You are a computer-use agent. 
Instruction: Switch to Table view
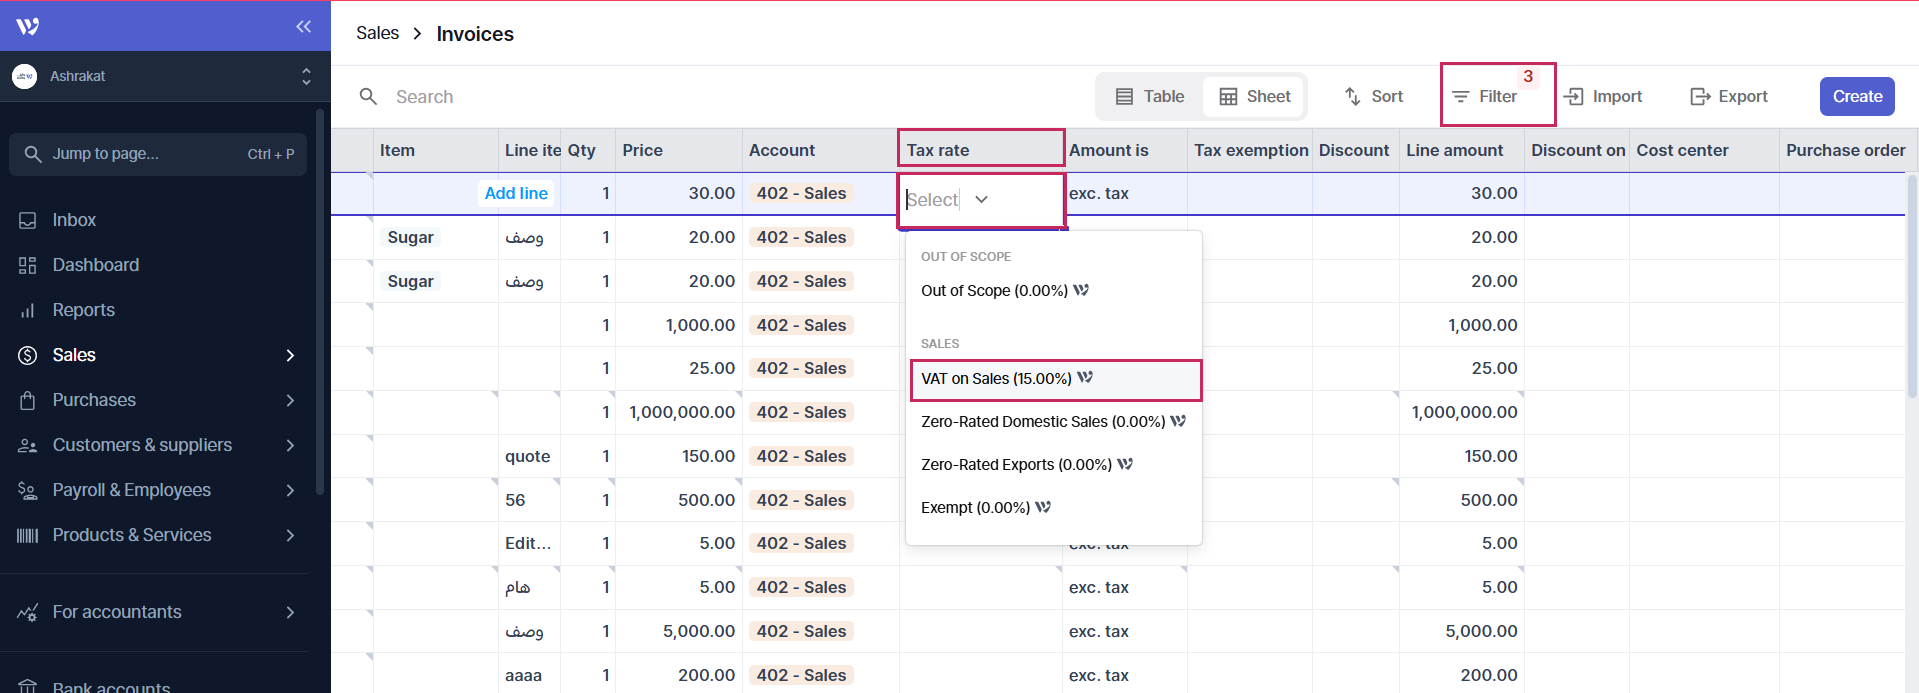point(1150,96)
